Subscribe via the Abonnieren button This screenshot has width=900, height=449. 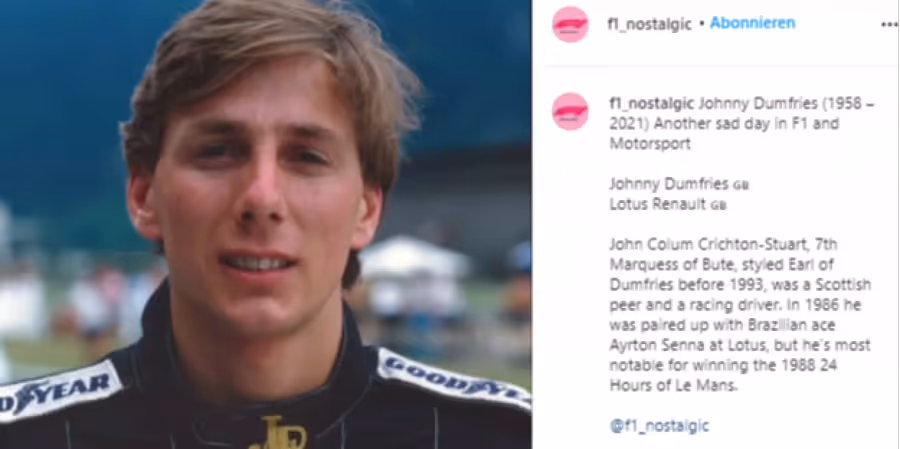coord(752,23)
